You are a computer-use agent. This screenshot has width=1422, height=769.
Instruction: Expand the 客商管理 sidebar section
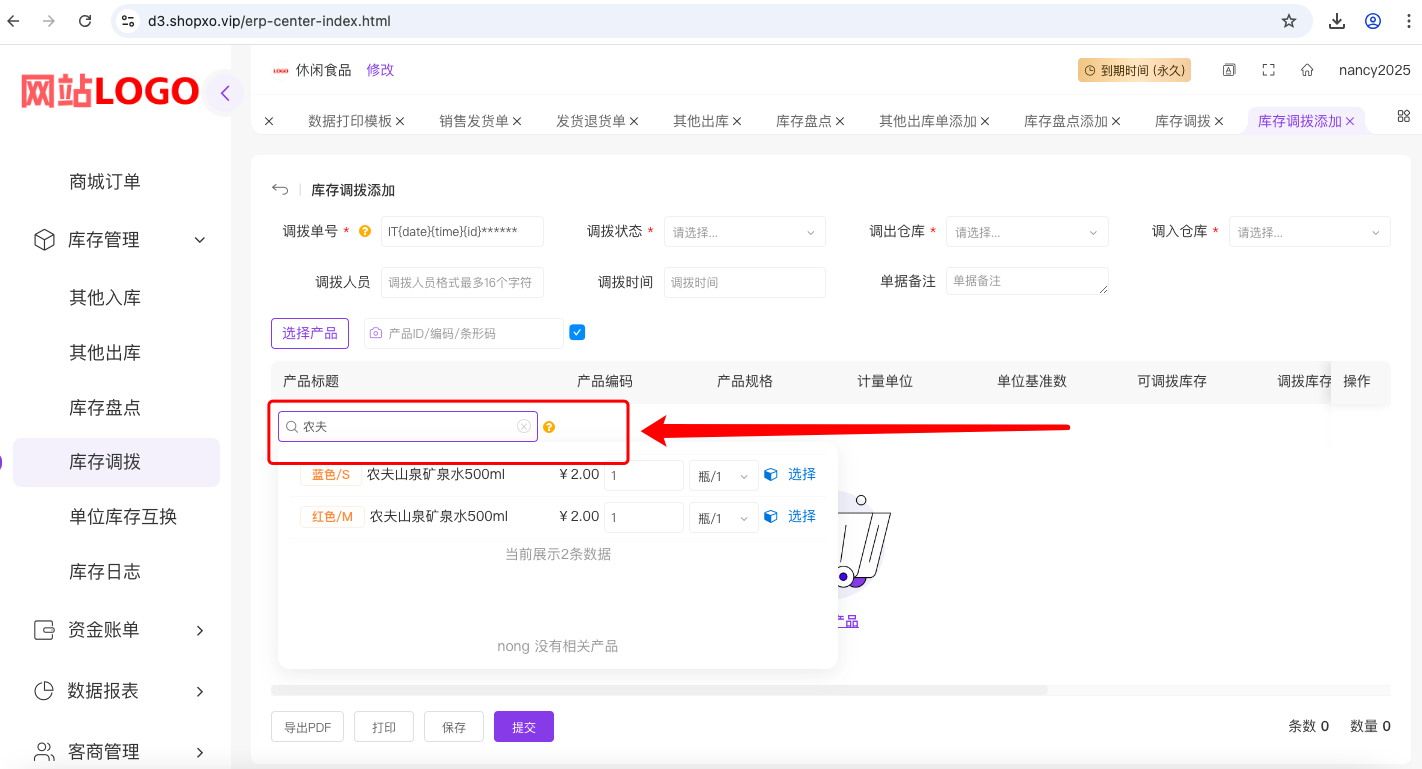[x=200, y=752]
